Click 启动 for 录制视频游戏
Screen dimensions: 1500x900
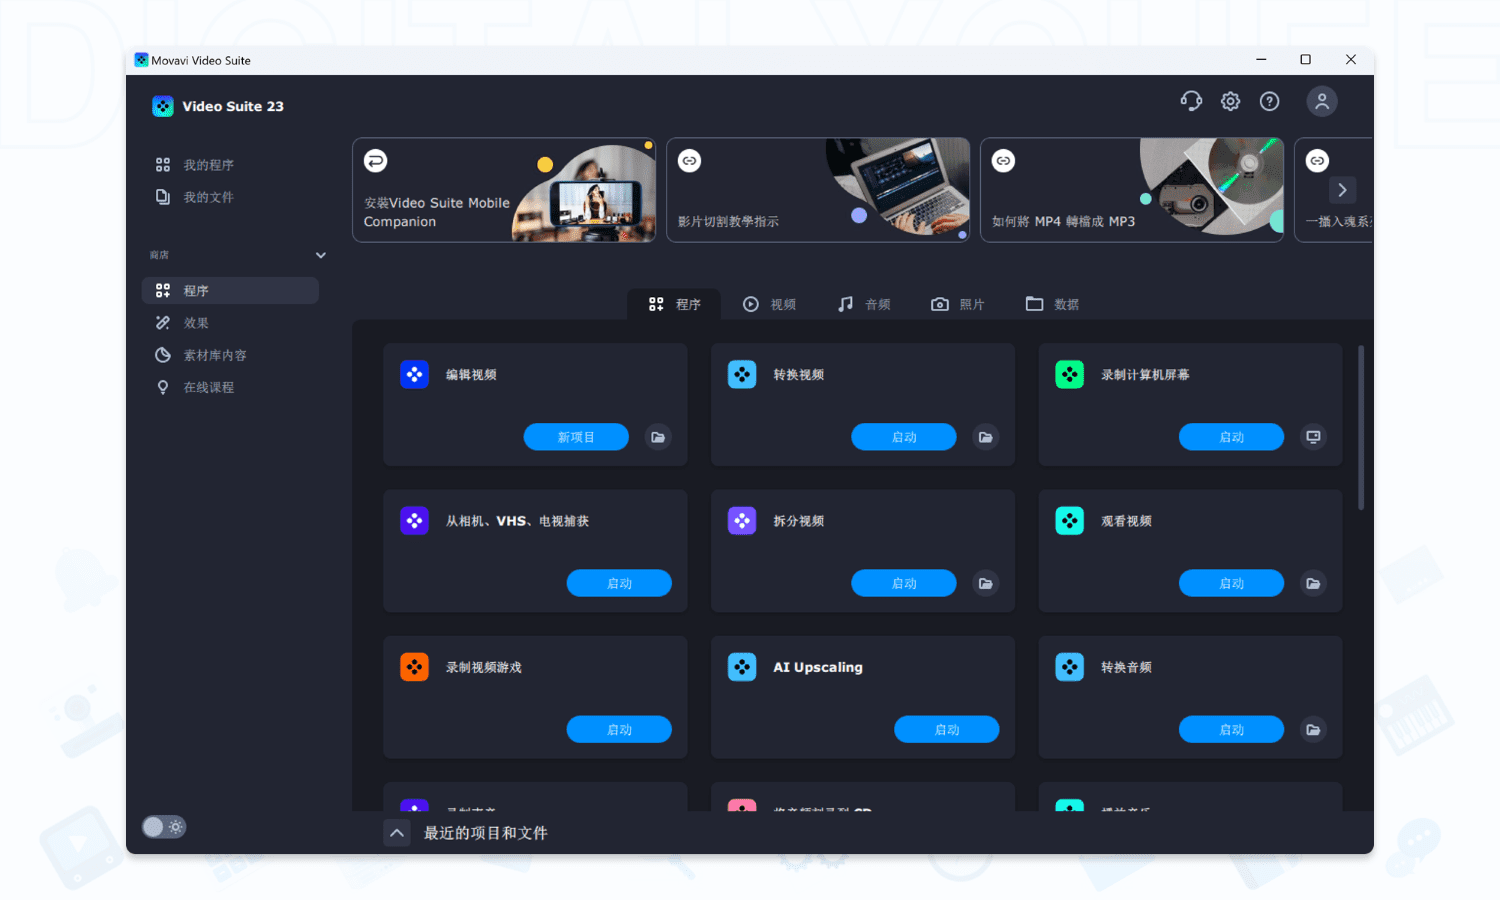coord(619,729)
